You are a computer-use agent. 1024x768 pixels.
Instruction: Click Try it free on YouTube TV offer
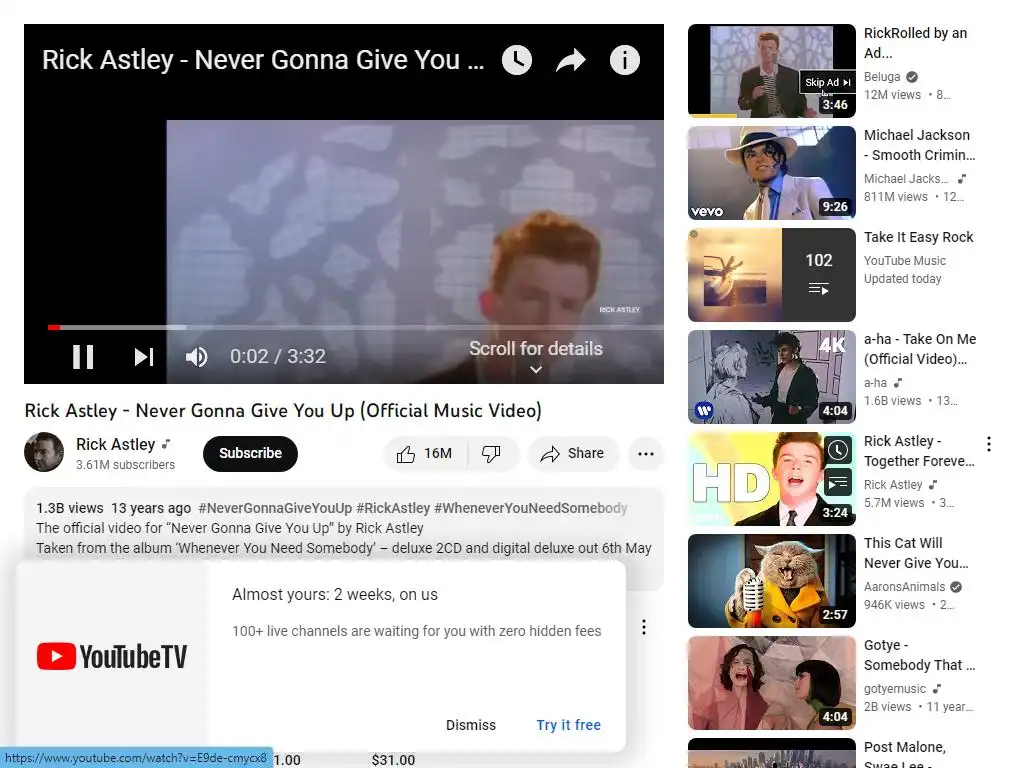(x=569, y=725)
